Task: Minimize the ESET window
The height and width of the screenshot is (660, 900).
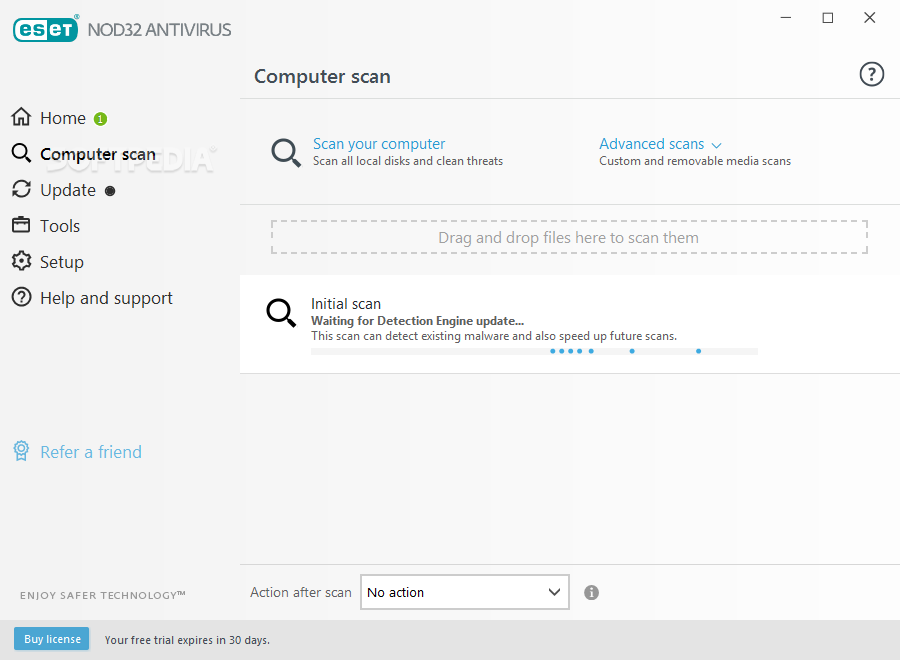Action: click(786, 18)
